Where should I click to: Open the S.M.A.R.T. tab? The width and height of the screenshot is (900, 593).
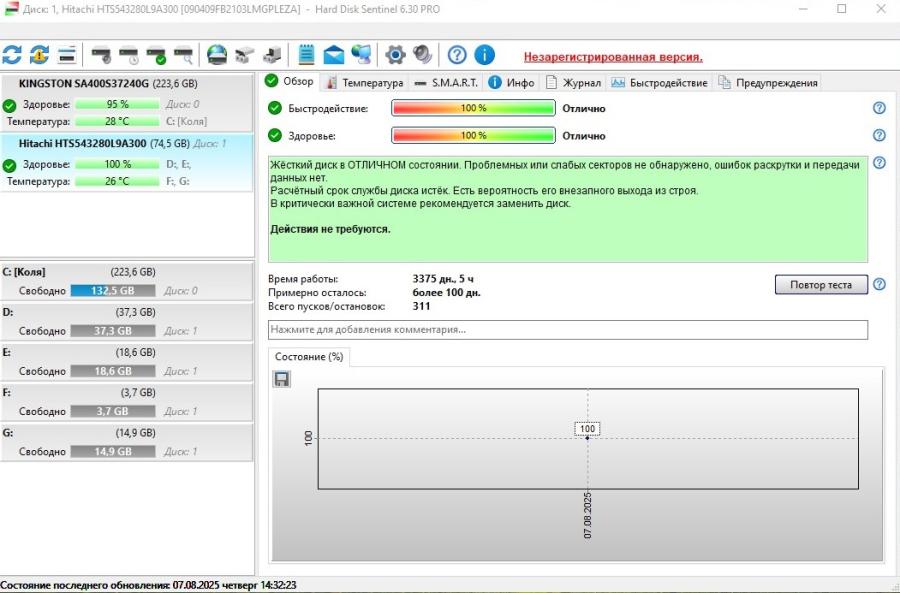[x=450, y=82]
